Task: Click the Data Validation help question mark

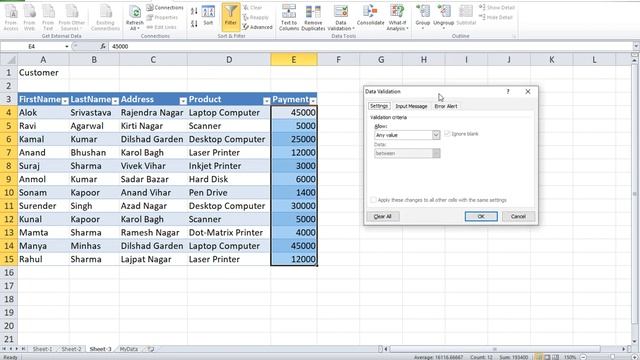Action: tap(508, 91)
